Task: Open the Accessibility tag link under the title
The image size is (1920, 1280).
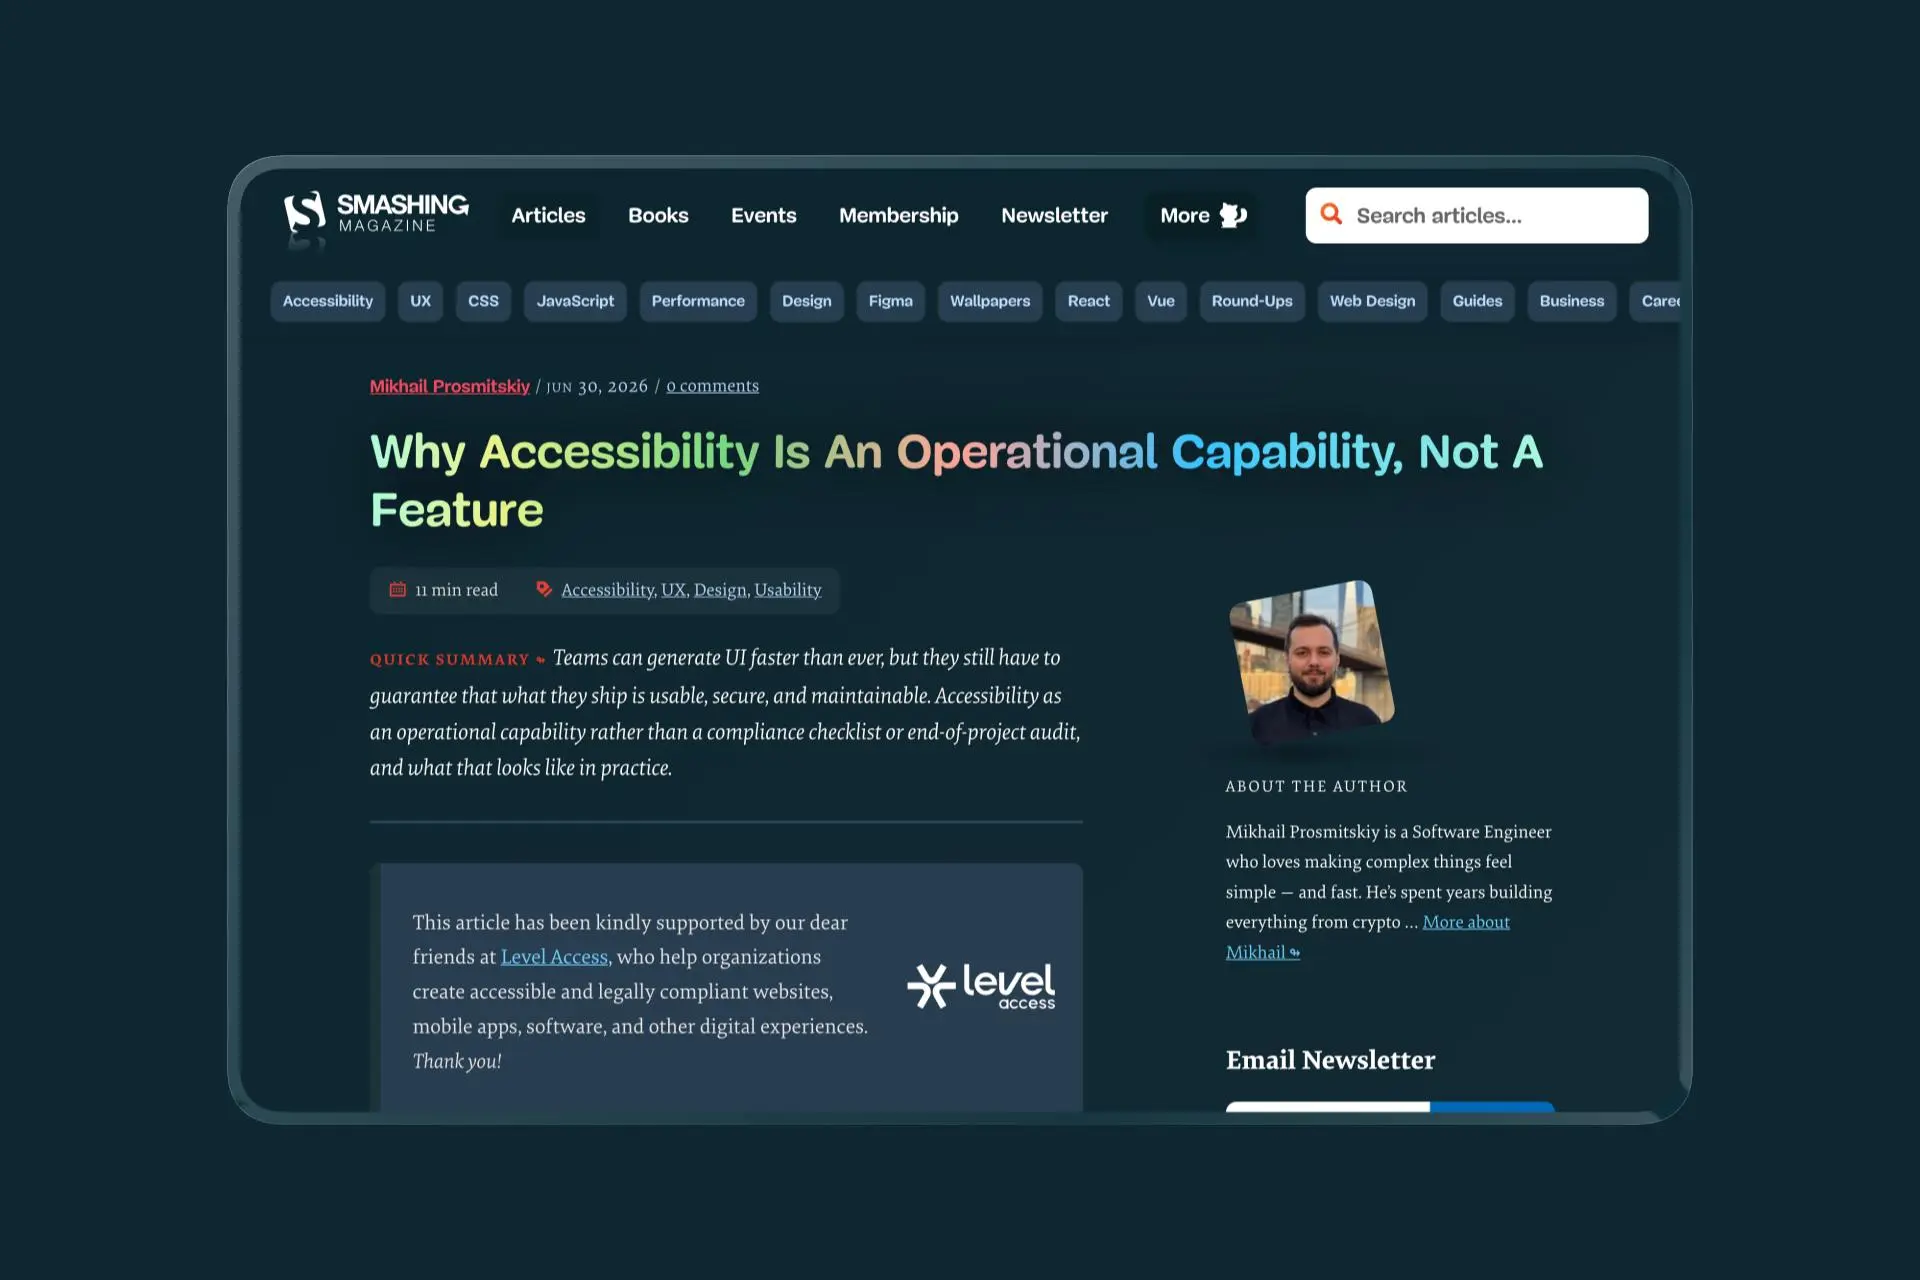Action: (x=607, y=590)
